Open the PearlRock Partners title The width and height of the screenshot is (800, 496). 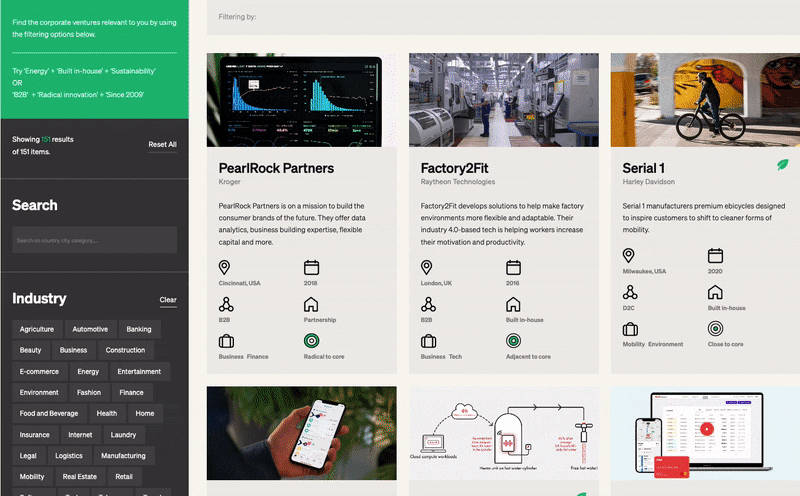(x=276, y=168)
